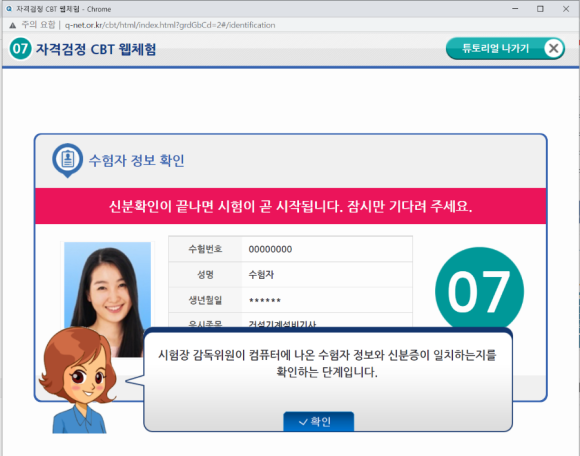Viewport: 580px width, 456px height.
Task: Maximize the Chrome window
Action: point(540,9)
